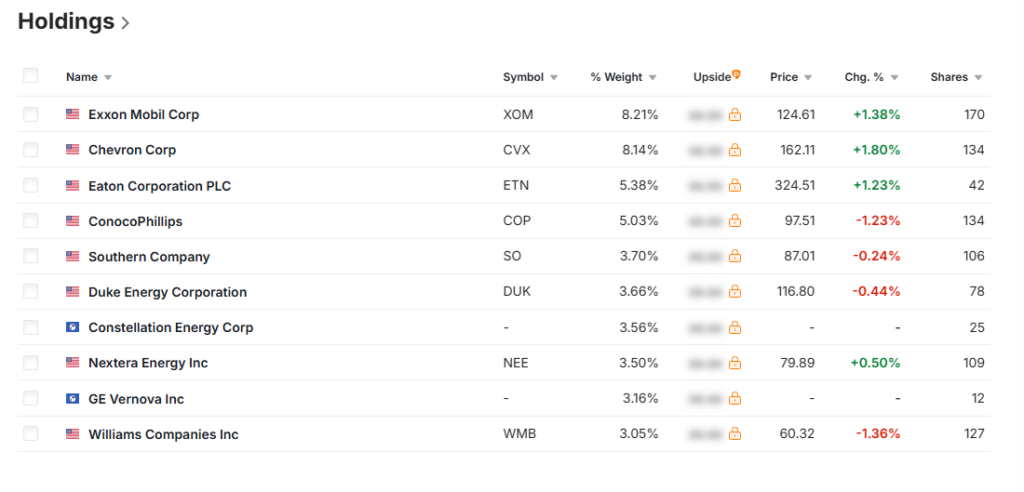Open the Nextera Energy Inc holding

[x=148, y=363]
